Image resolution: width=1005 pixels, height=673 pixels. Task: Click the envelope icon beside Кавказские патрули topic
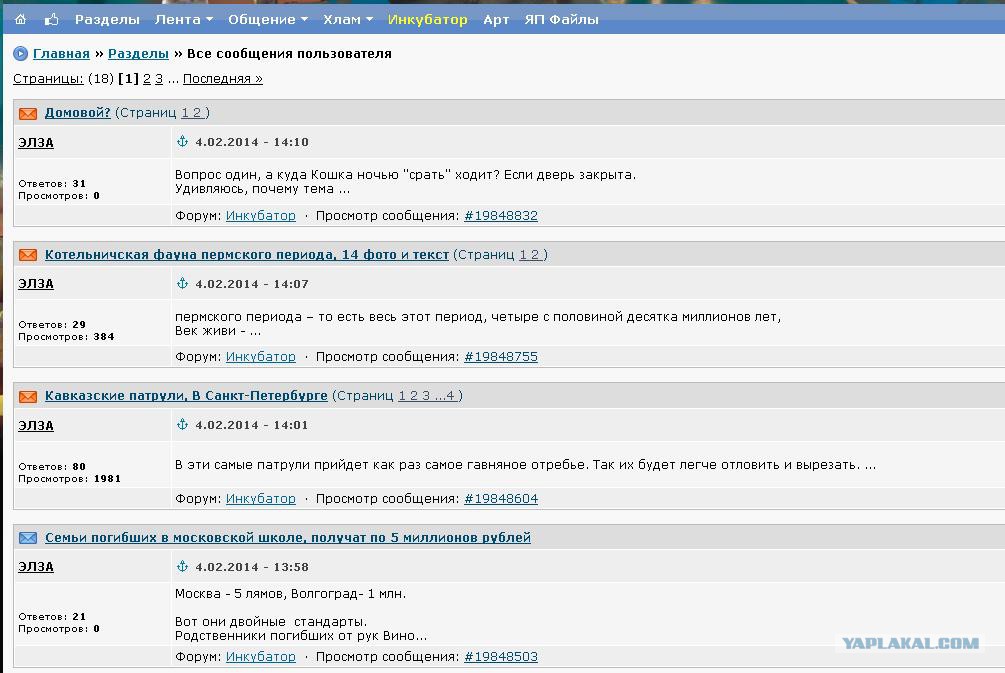28,397
